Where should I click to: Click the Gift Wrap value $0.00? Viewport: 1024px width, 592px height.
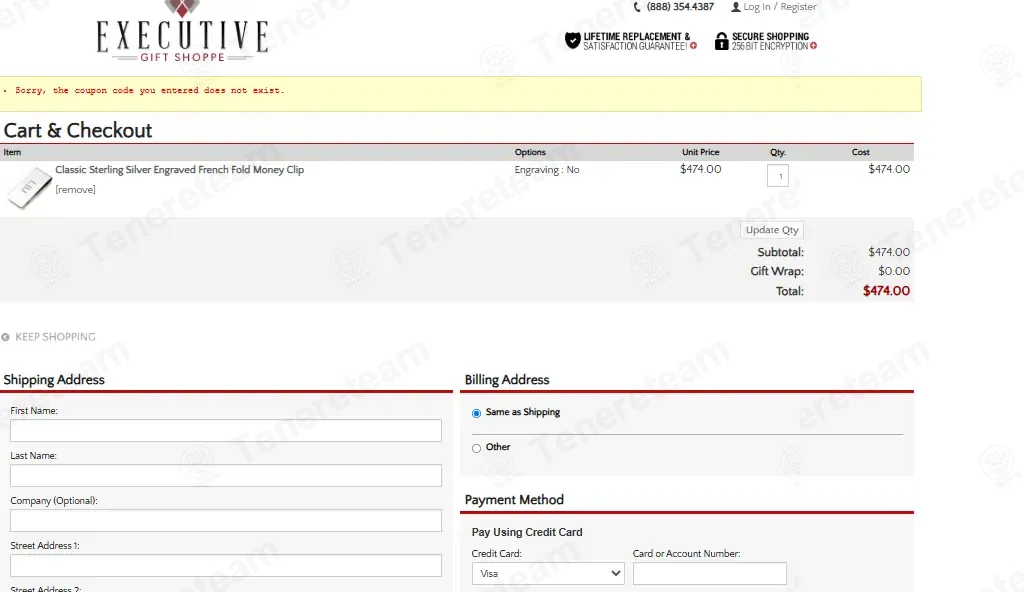pyautogui.click(x=893, y=271)
